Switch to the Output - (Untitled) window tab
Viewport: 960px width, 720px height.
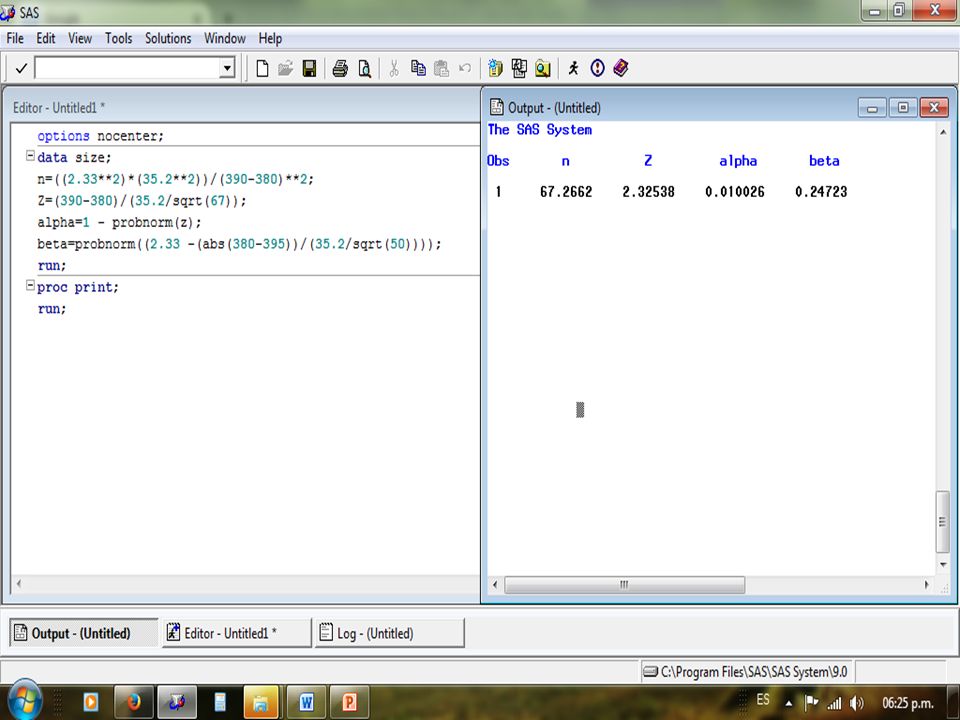point(83,633)
